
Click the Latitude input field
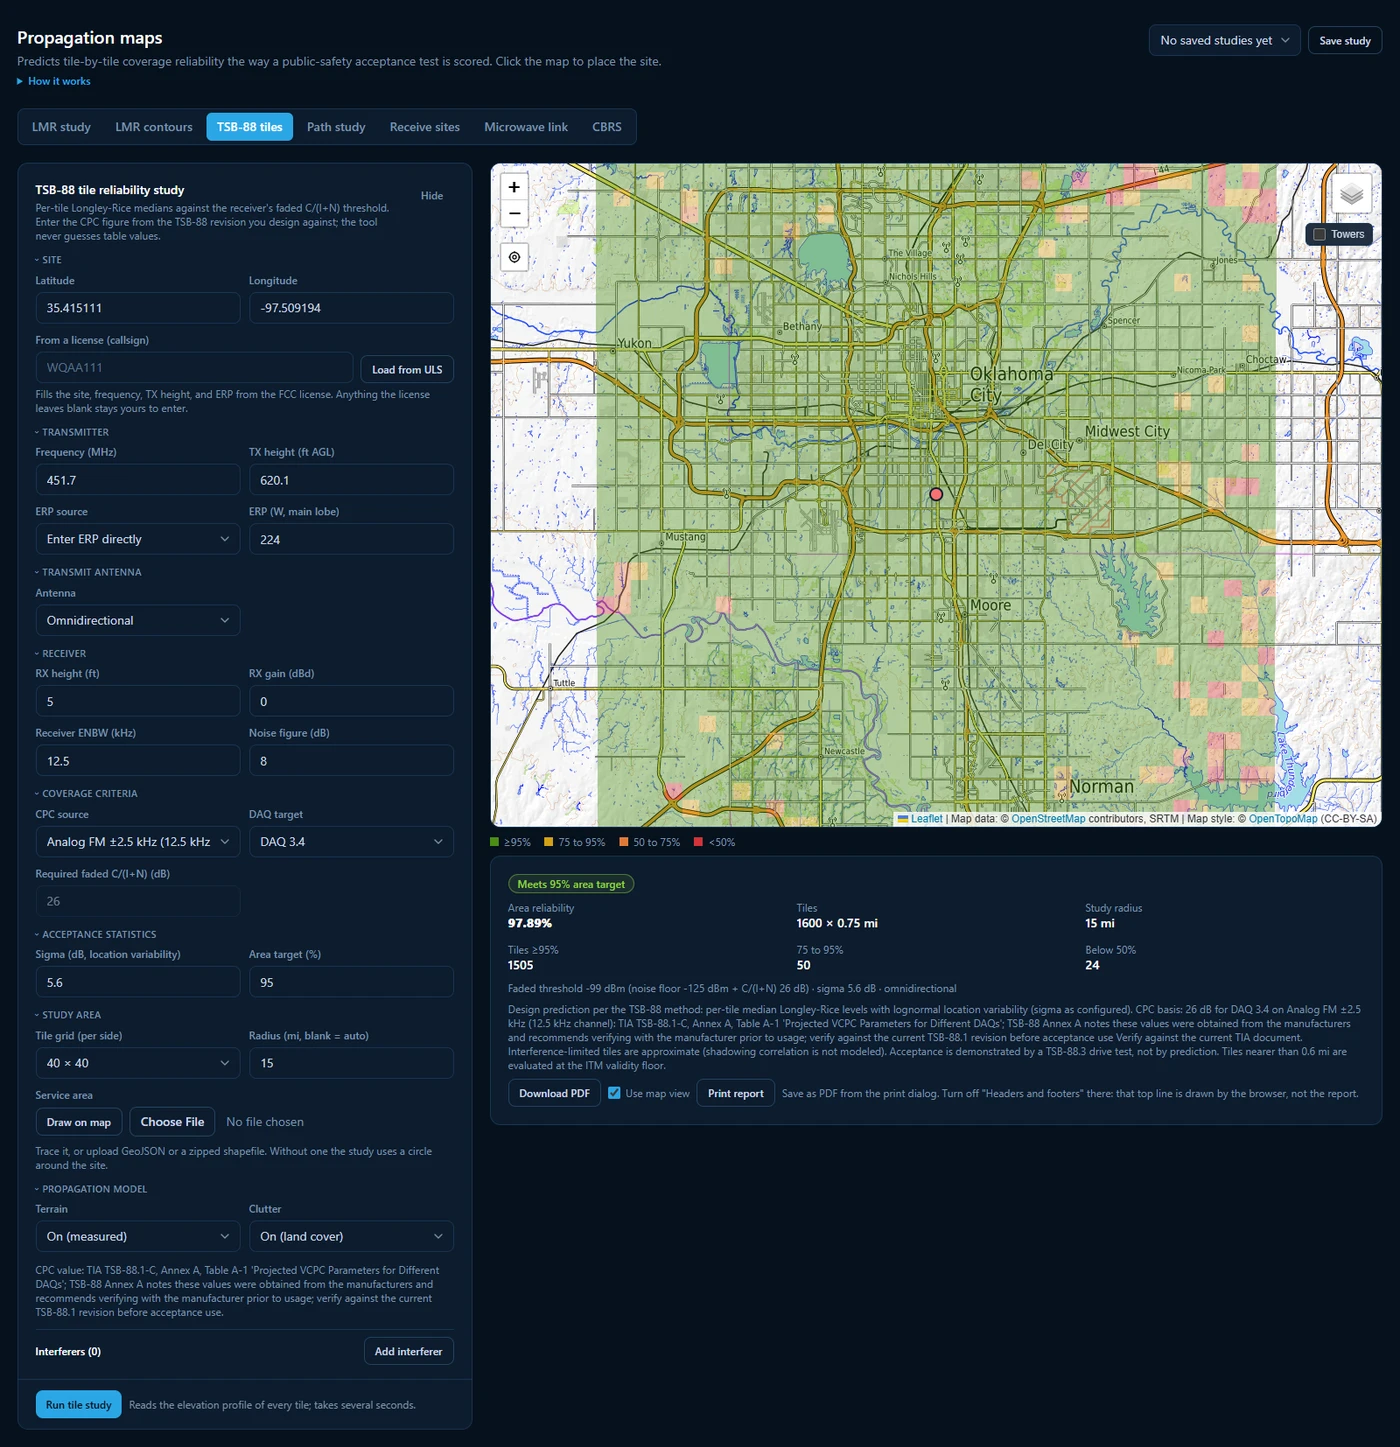(x=138, y=308)
